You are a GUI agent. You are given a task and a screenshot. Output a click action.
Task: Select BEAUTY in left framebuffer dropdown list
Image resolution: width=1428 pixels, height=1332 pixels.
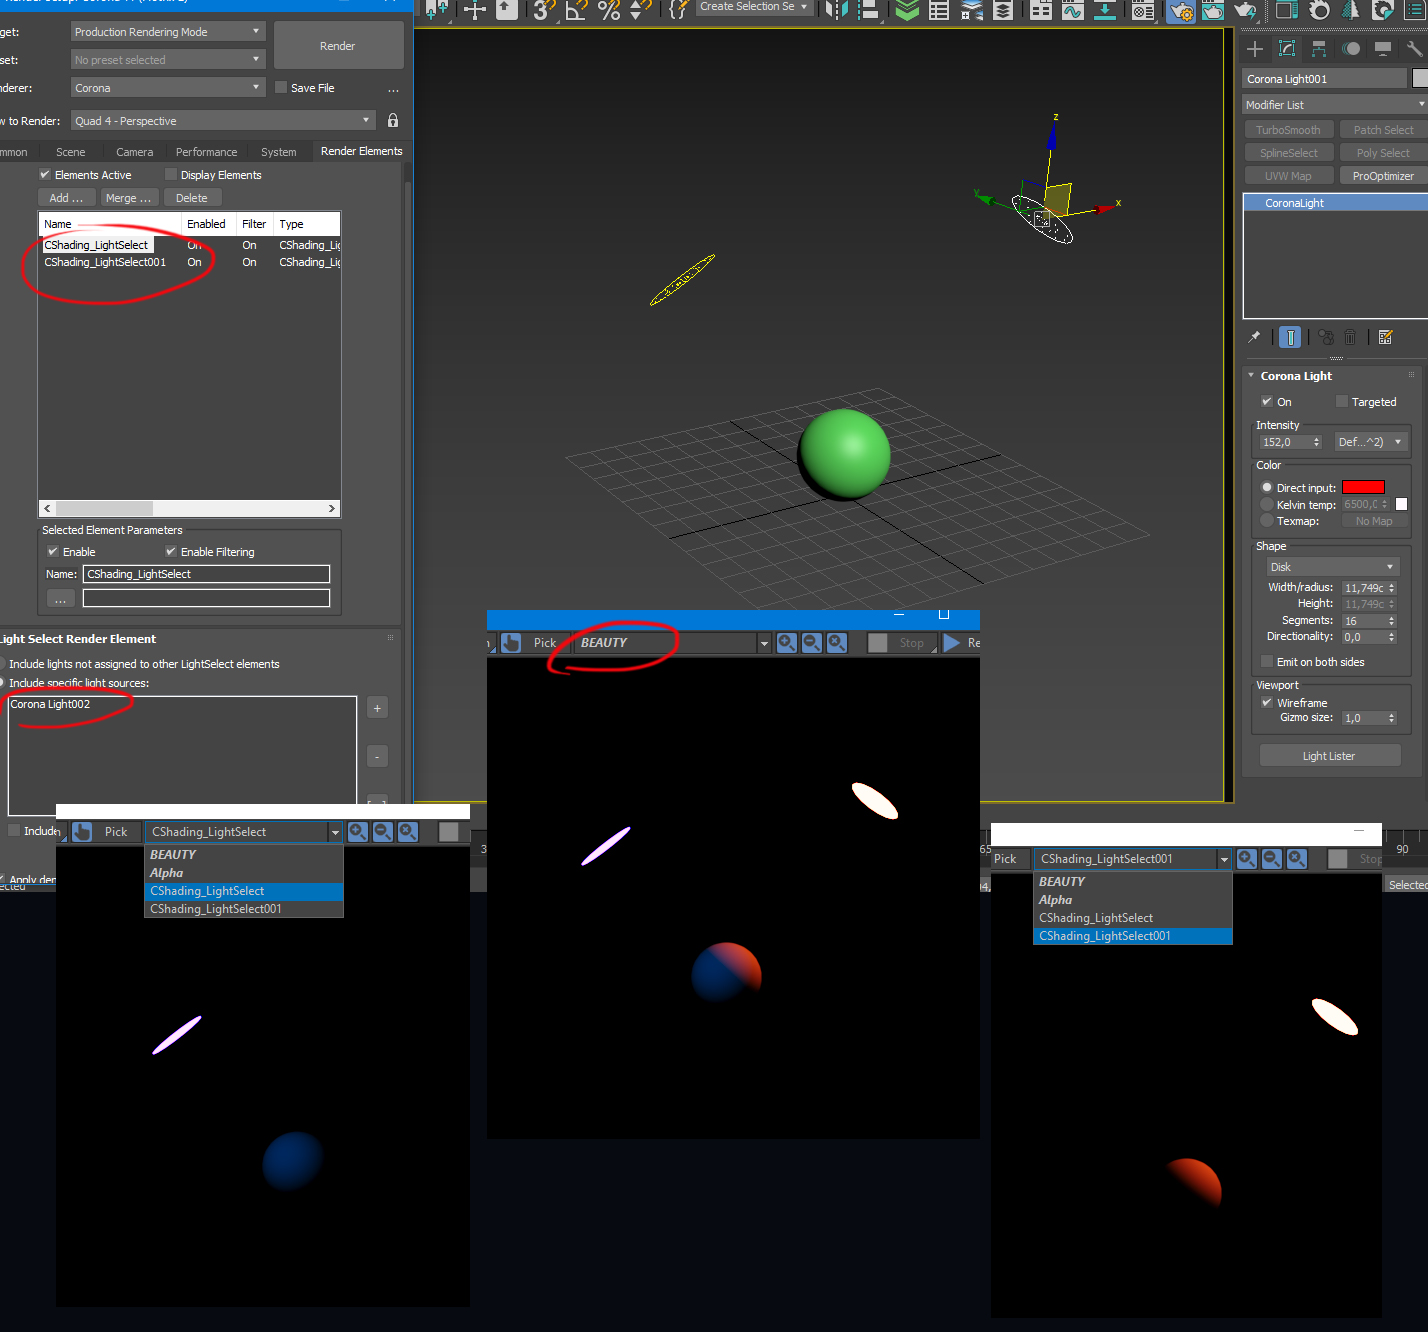point(173,855)
